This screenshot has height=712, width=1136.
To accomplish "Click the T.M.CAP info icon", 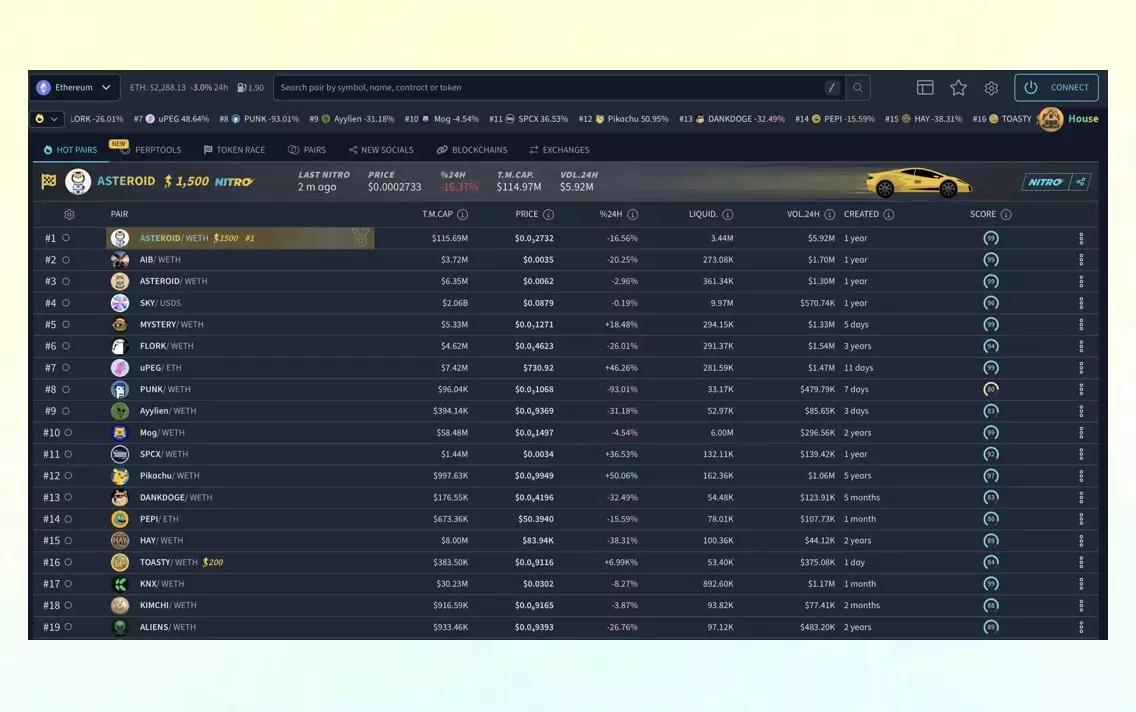I will (x=462, y=214).
